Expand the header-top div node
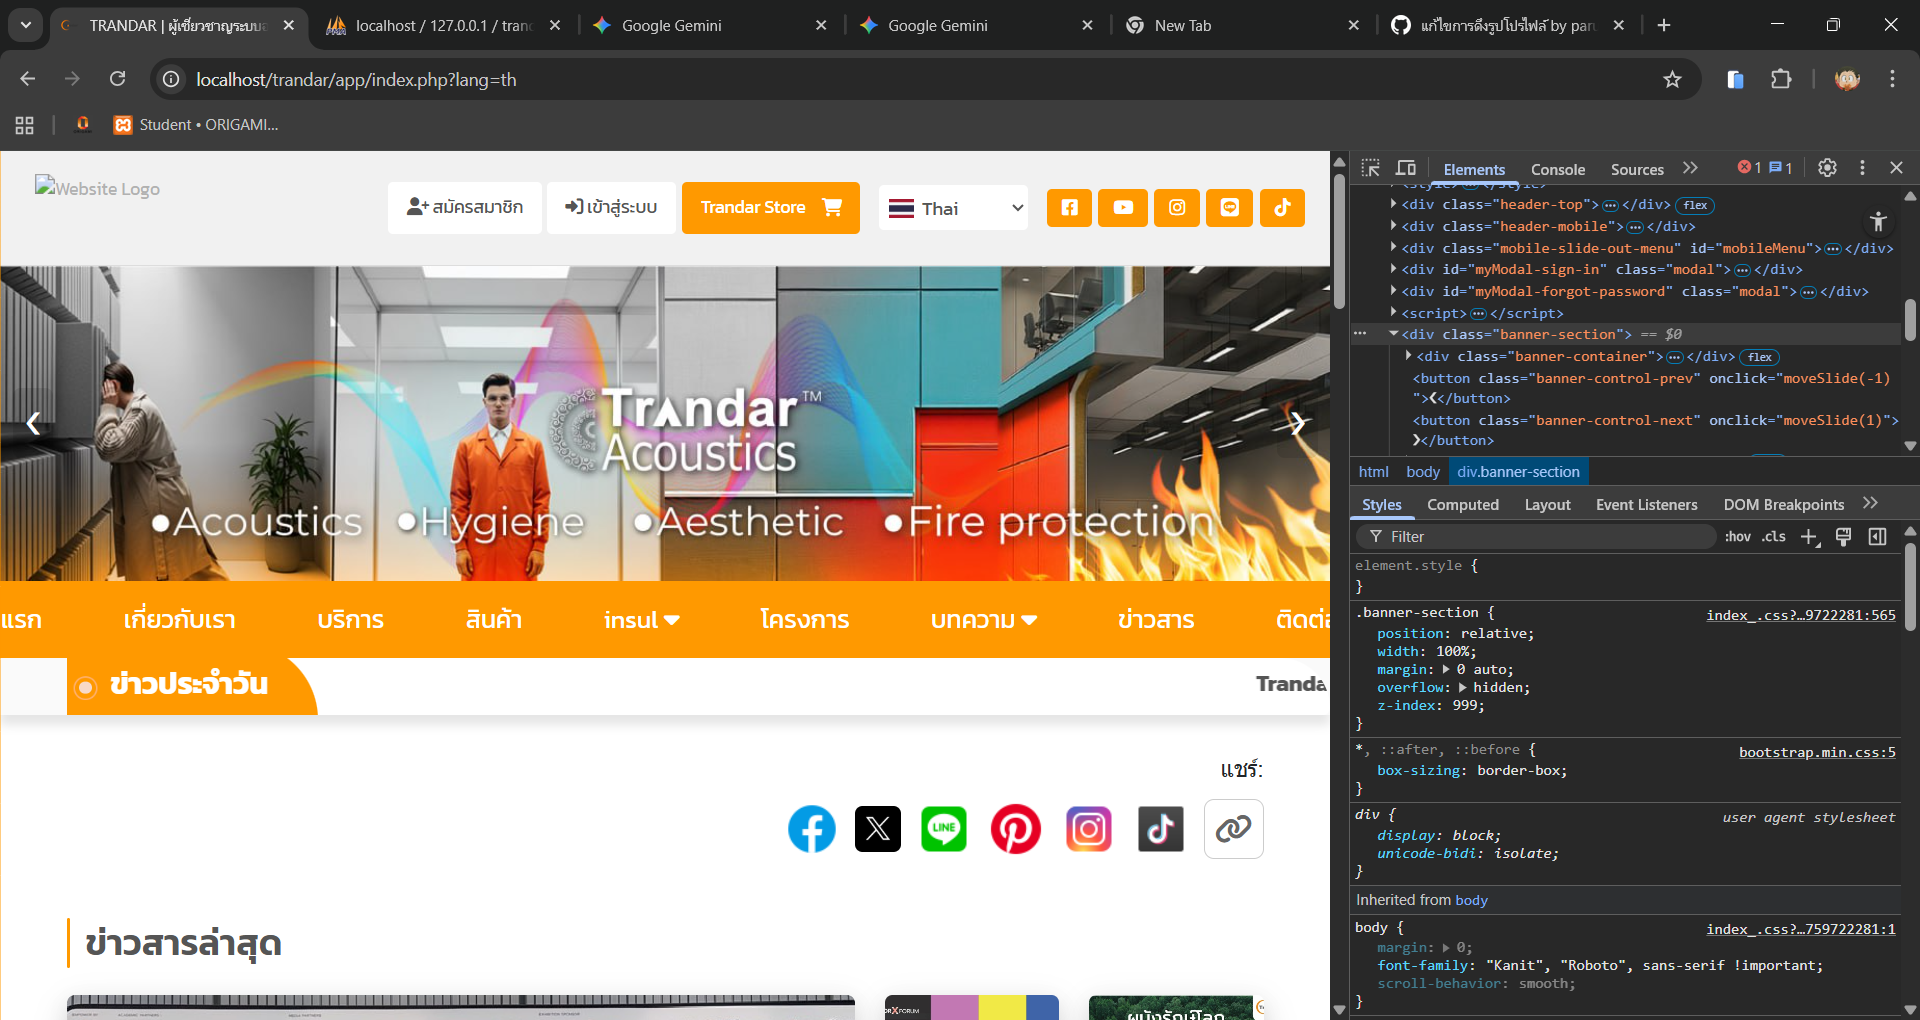The height and width of the screenshot is (1020, 1920). coord(1393,204)
